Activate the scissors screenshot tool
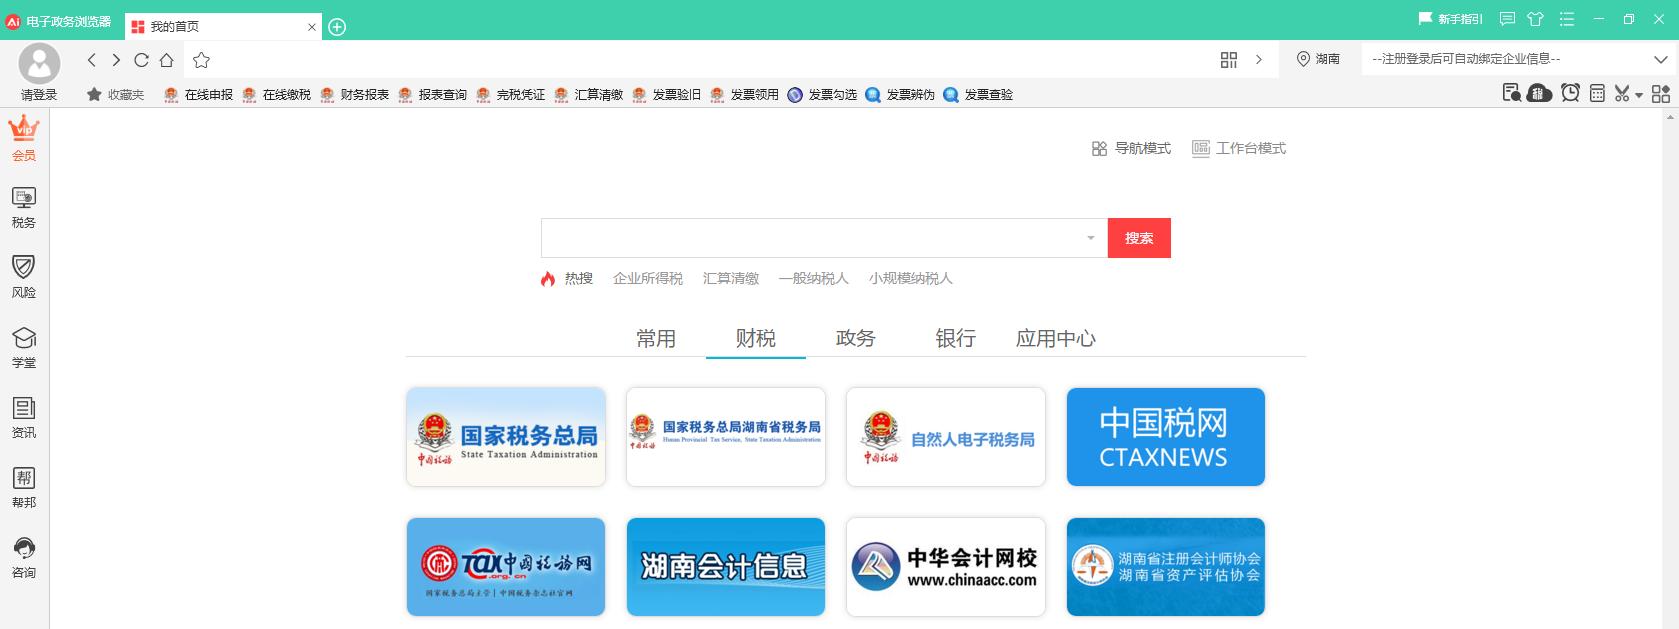This screenshot has height=629, width=1679. pyautogui.click(x=1622, y=93)
